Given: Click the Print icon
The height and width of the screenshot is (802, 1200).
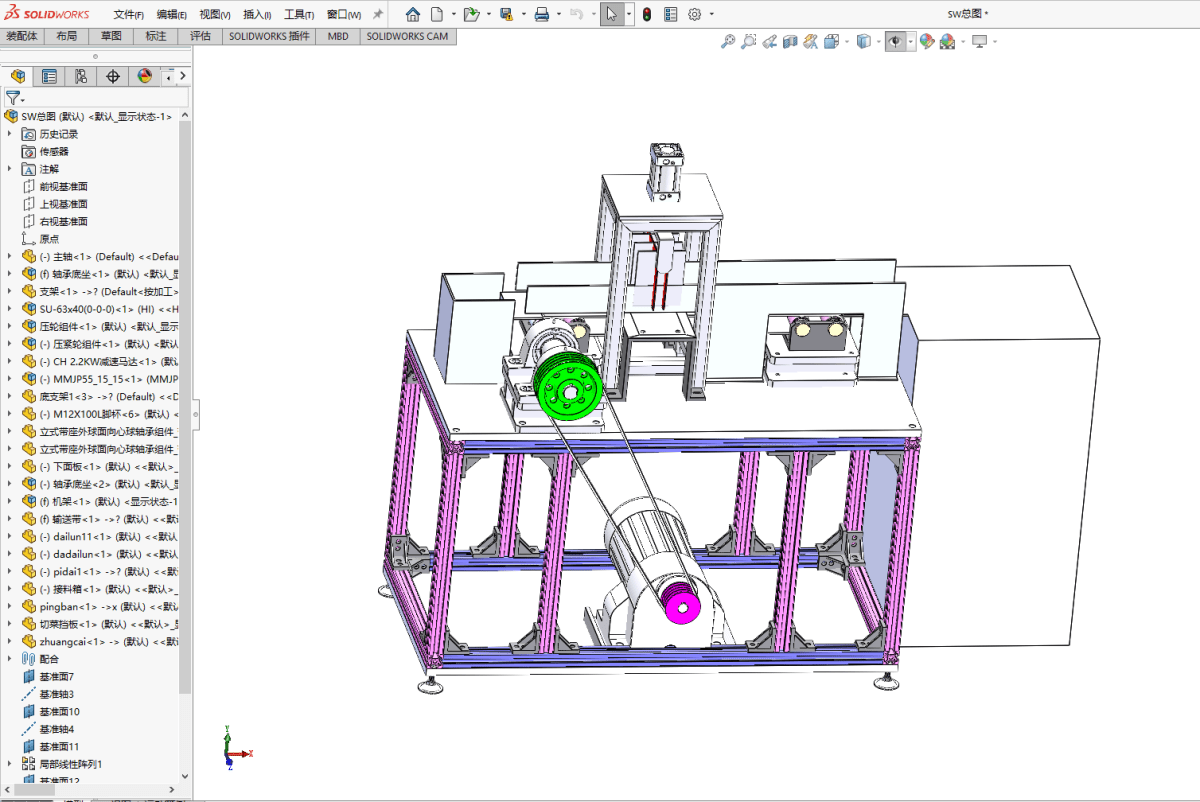Looking at the screenshot, I should [541, 14].
